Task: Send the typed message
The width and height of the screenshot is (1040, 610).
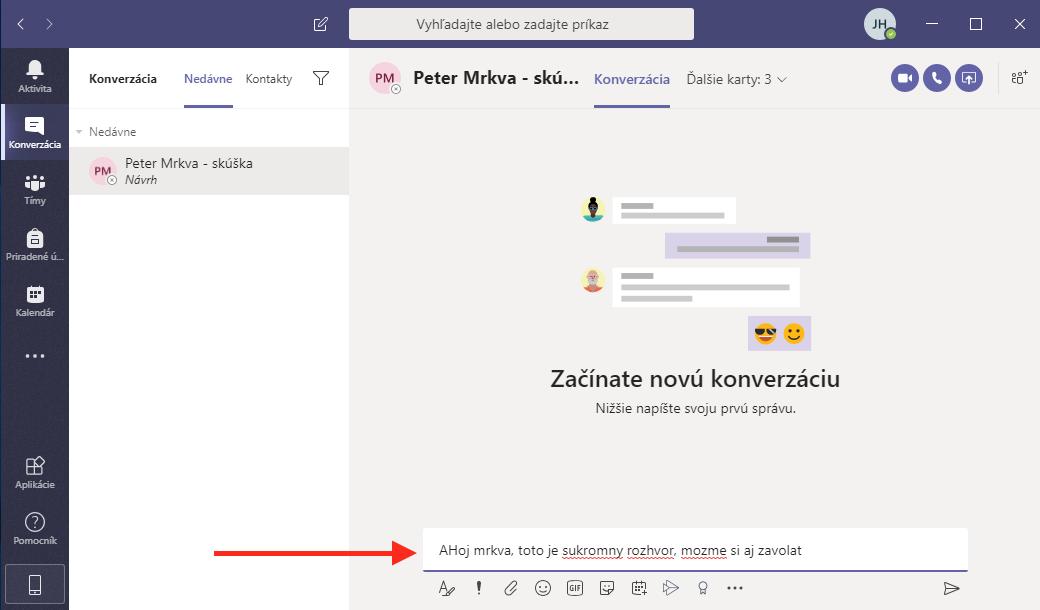Action: click(951, 588)
